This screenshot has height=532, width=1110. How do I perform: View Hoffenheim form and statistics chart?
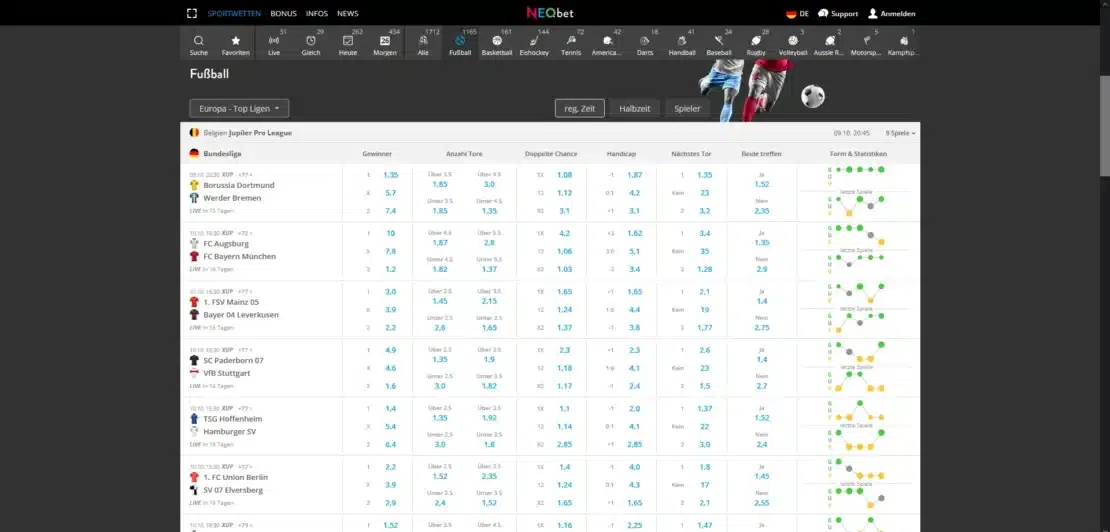pyautogui.click(x=858, y=427)
